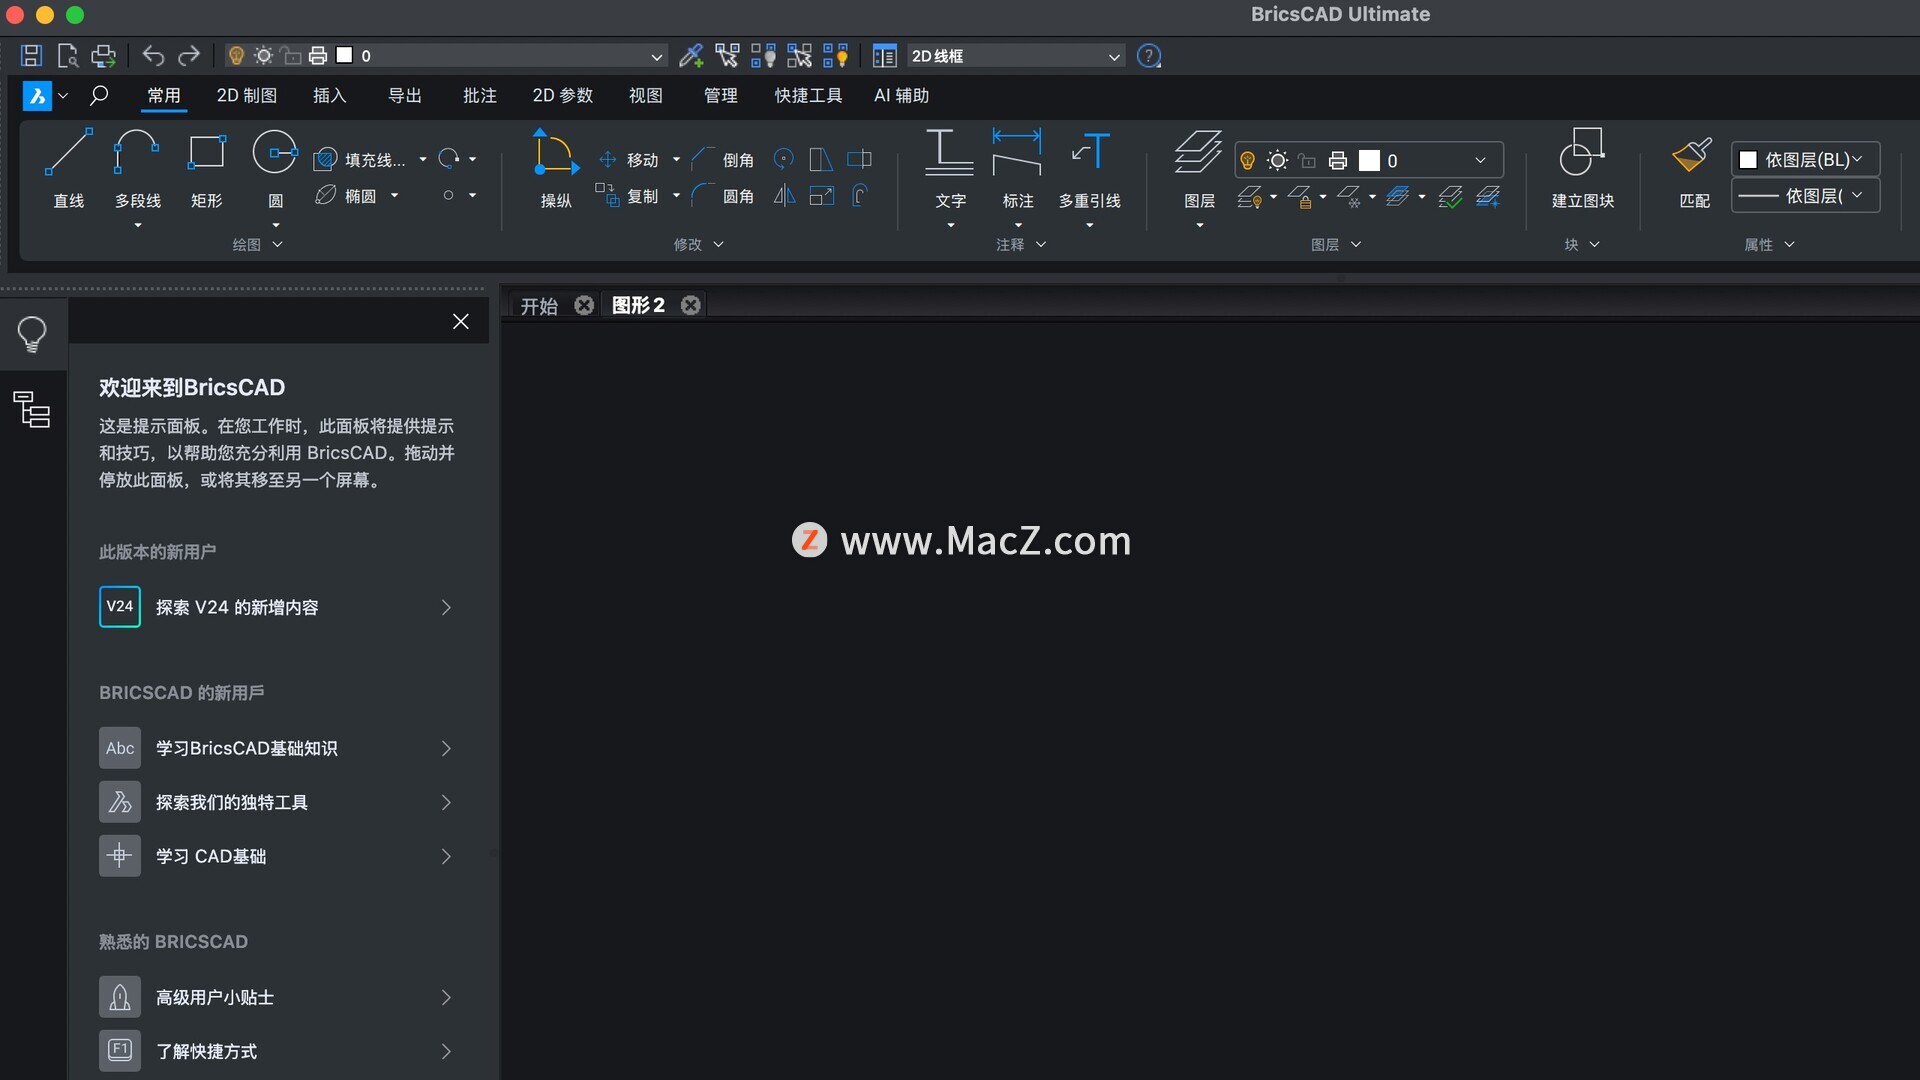Choose the Rectangle (矩形) tool

coord(206,154)
